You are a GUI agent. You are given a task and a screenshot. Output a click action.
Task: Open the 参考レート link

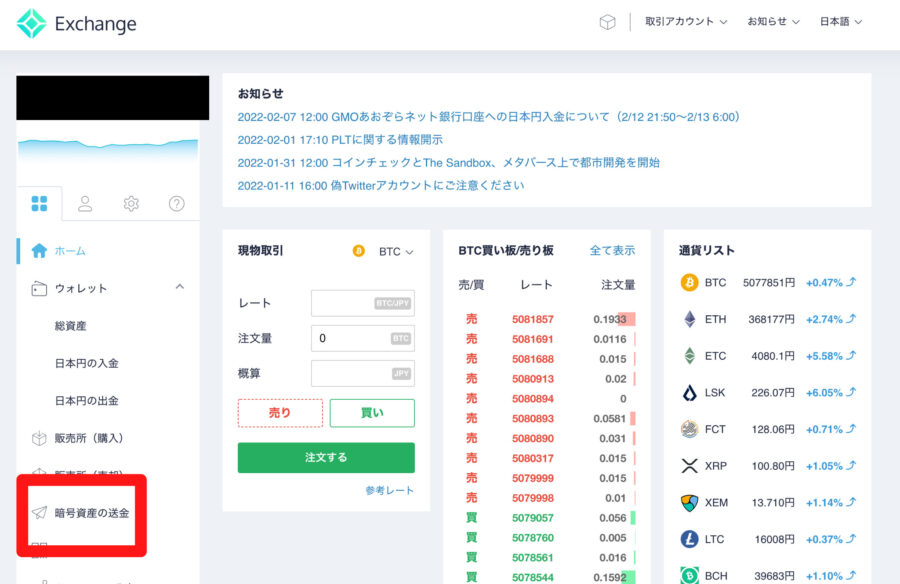[x=389, y=490]
